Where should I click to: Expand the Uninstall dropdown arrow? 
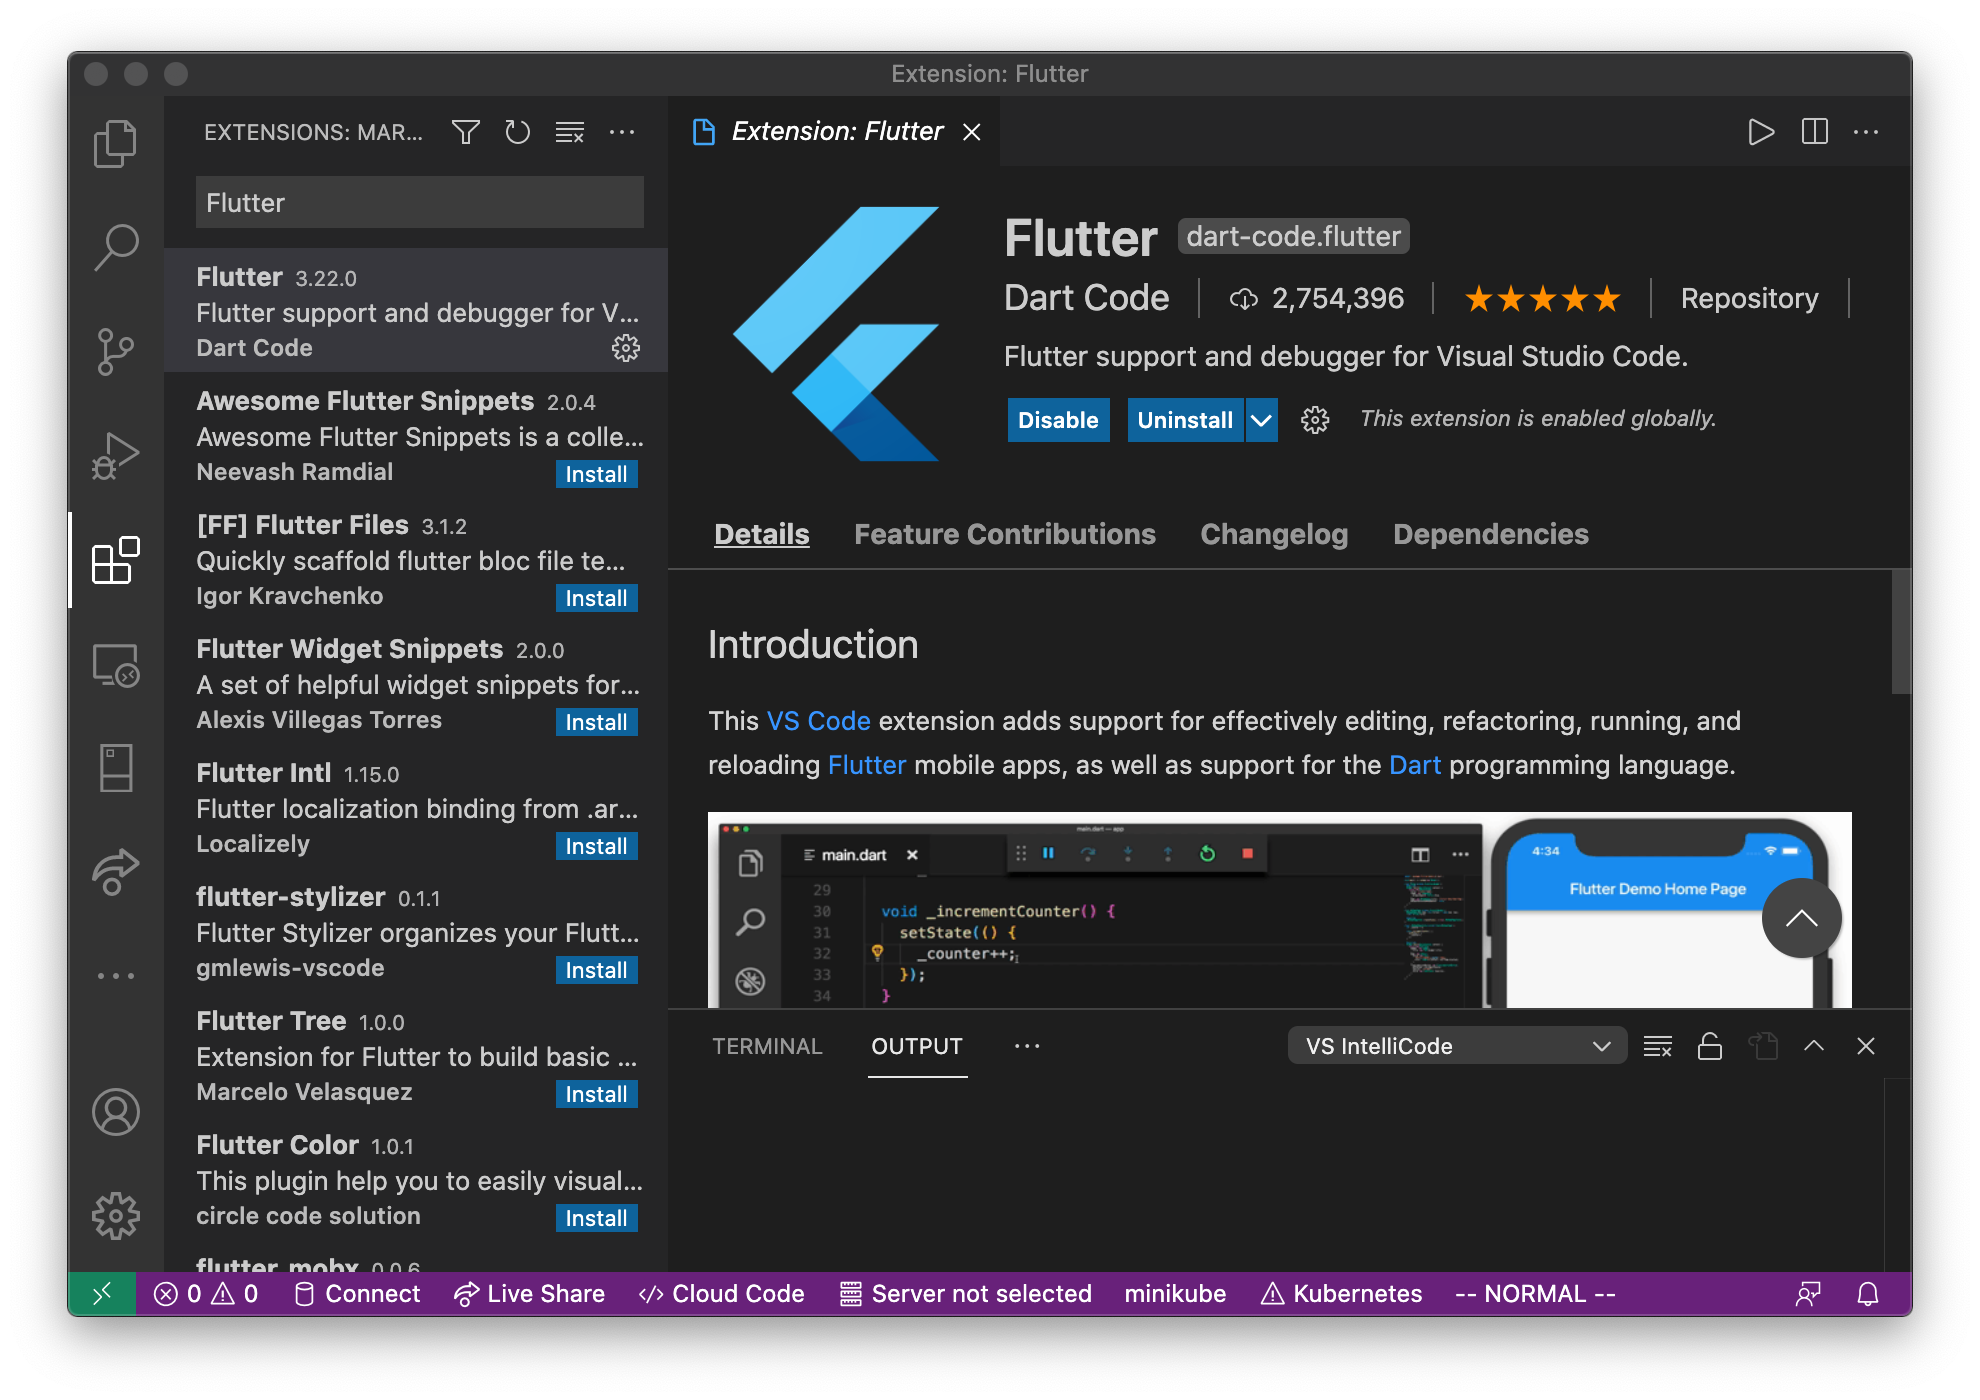(x=1262, y=420)
